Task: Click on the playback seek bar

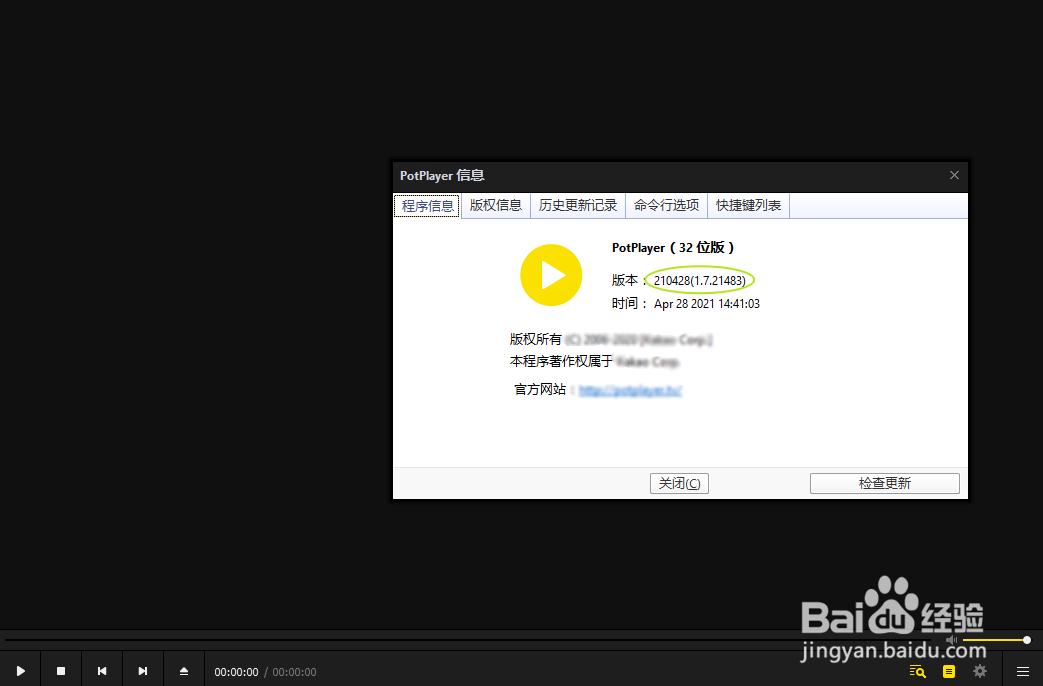Action: point(469,640)
